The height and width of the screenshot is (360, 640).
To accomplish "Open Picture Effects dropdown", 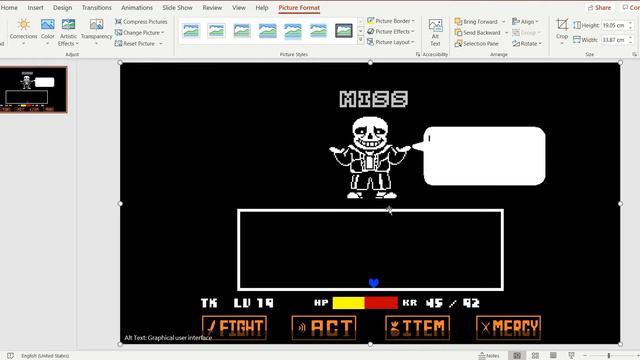I will (x=391, y=31).
